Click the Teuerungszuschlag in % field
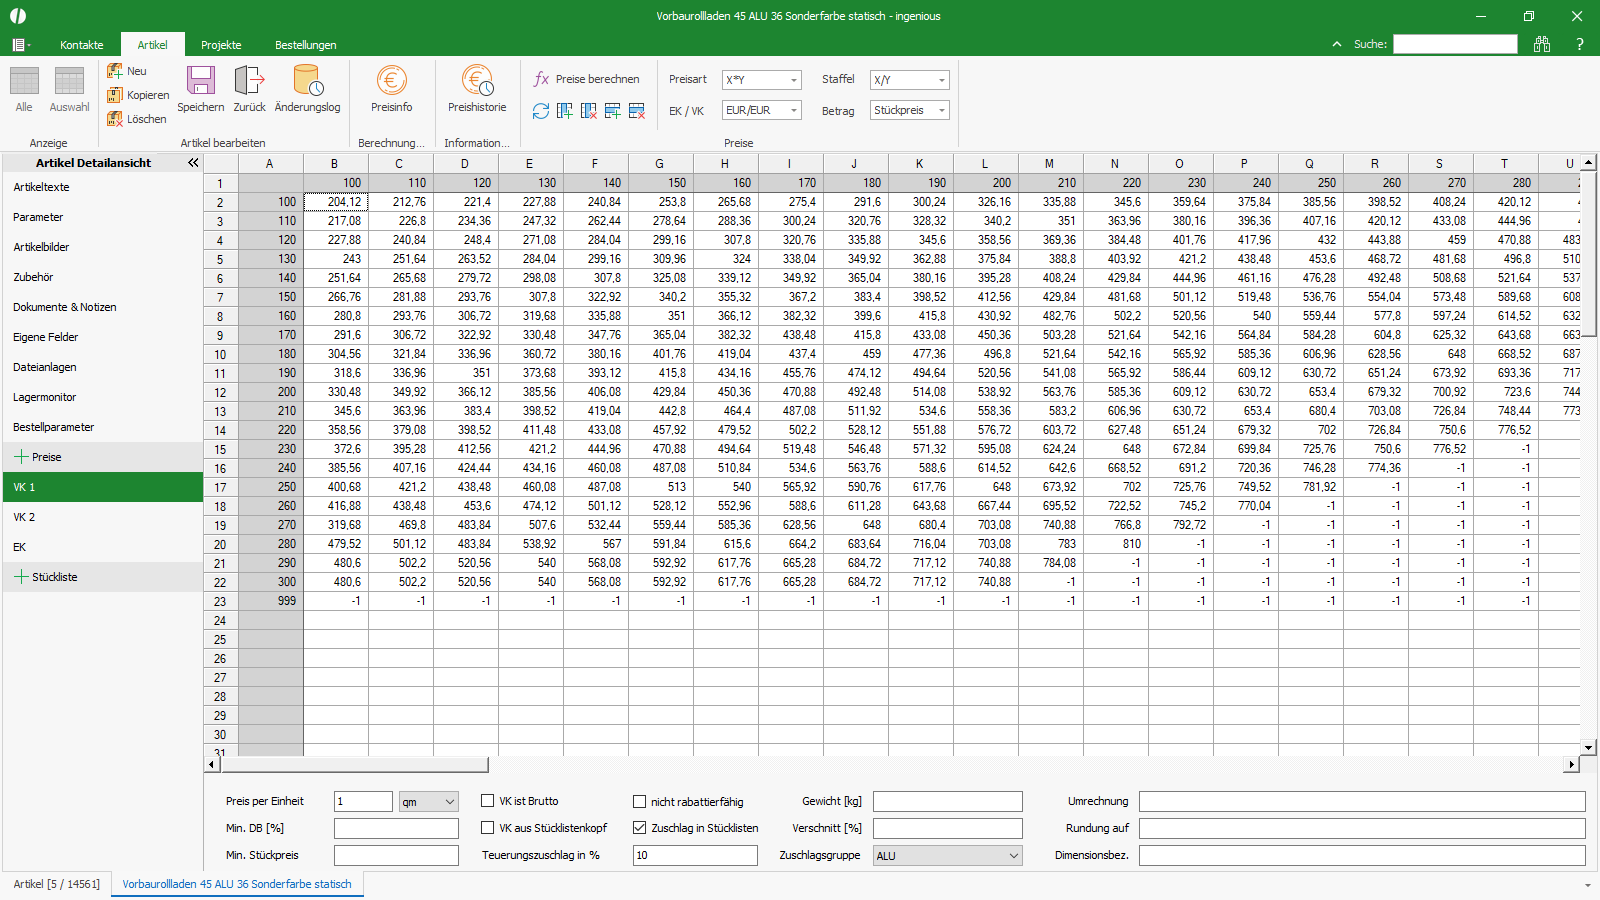Screen dimensions: 1600x900 [695, 855]
